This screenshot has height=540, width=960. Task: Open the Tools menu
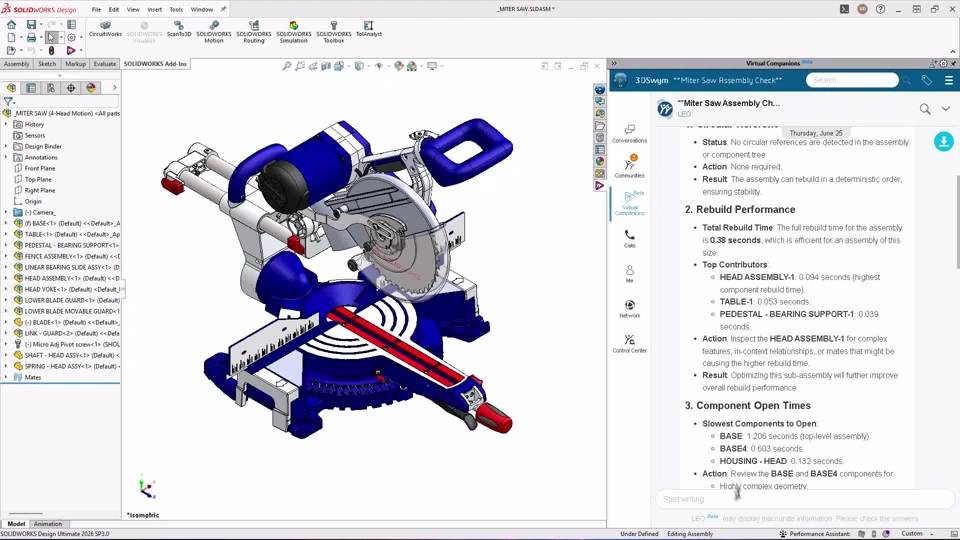pos(176,9)
